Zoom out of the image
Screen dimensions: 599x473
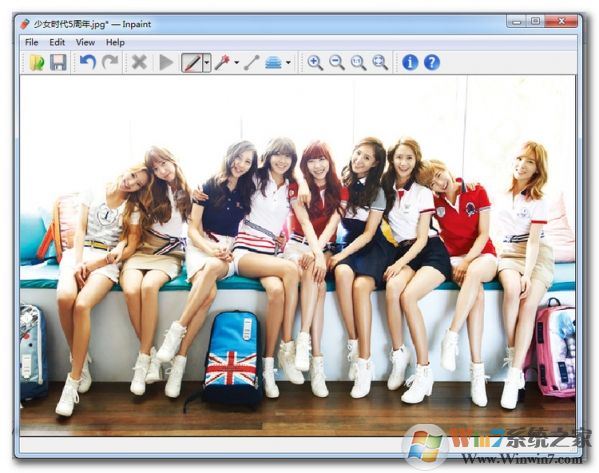(x=337, y=62)
